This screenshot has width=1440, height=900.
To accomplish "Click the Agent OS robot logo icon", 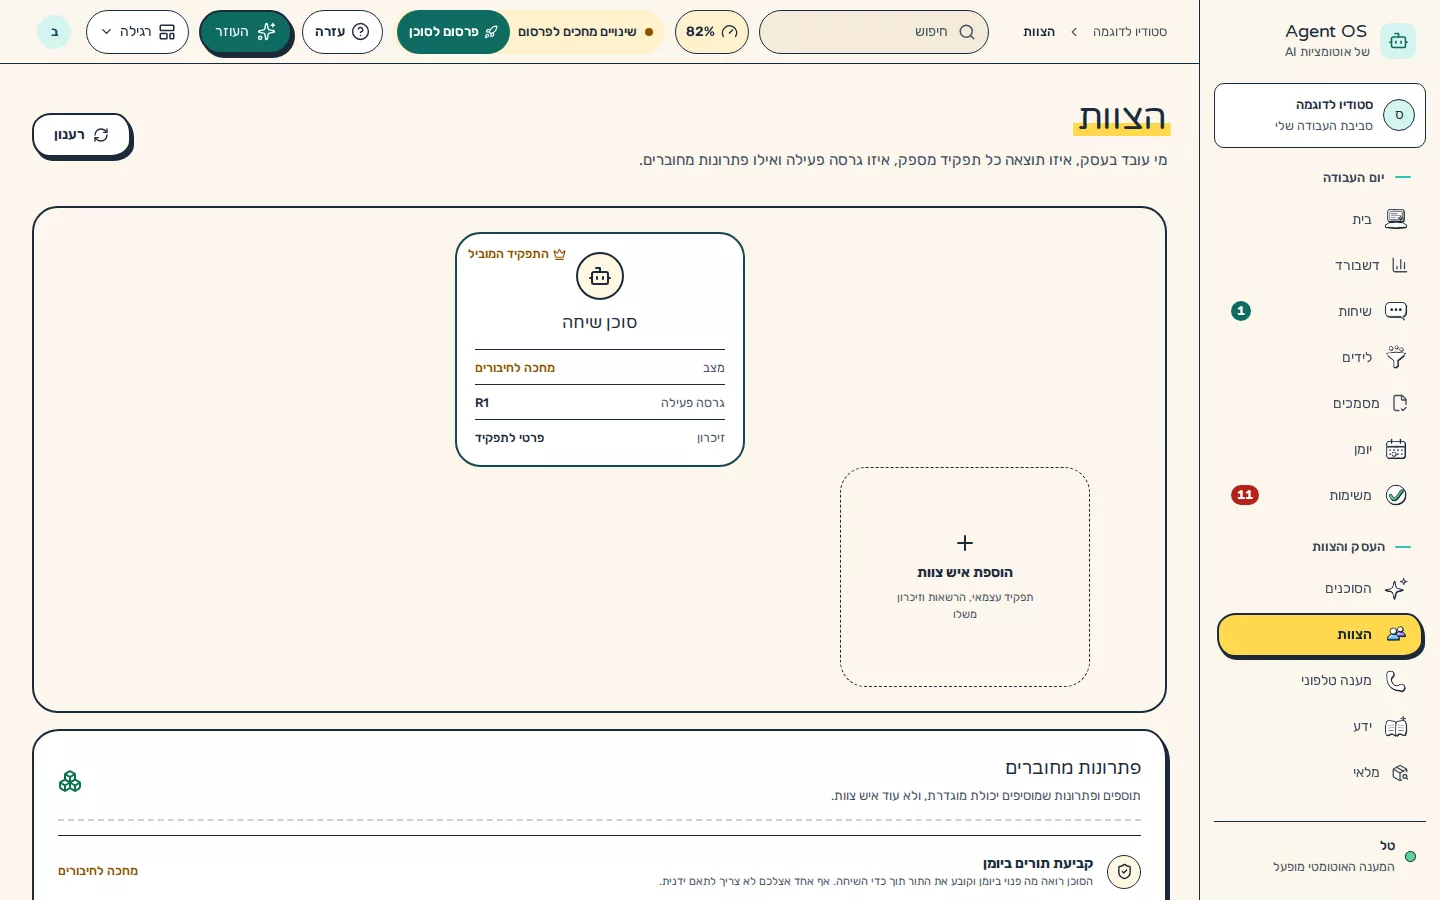I will (1398, 41).
